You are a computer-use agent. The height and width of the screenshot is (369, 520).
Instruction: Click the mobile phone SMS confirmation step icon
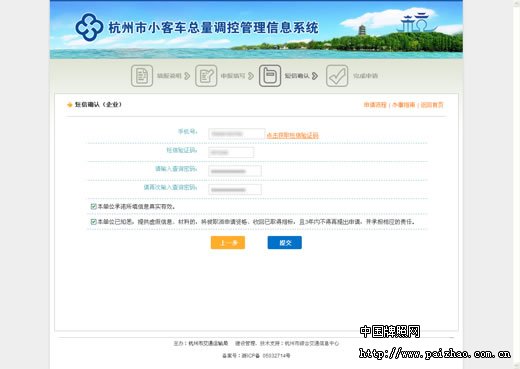coord(270,76)
